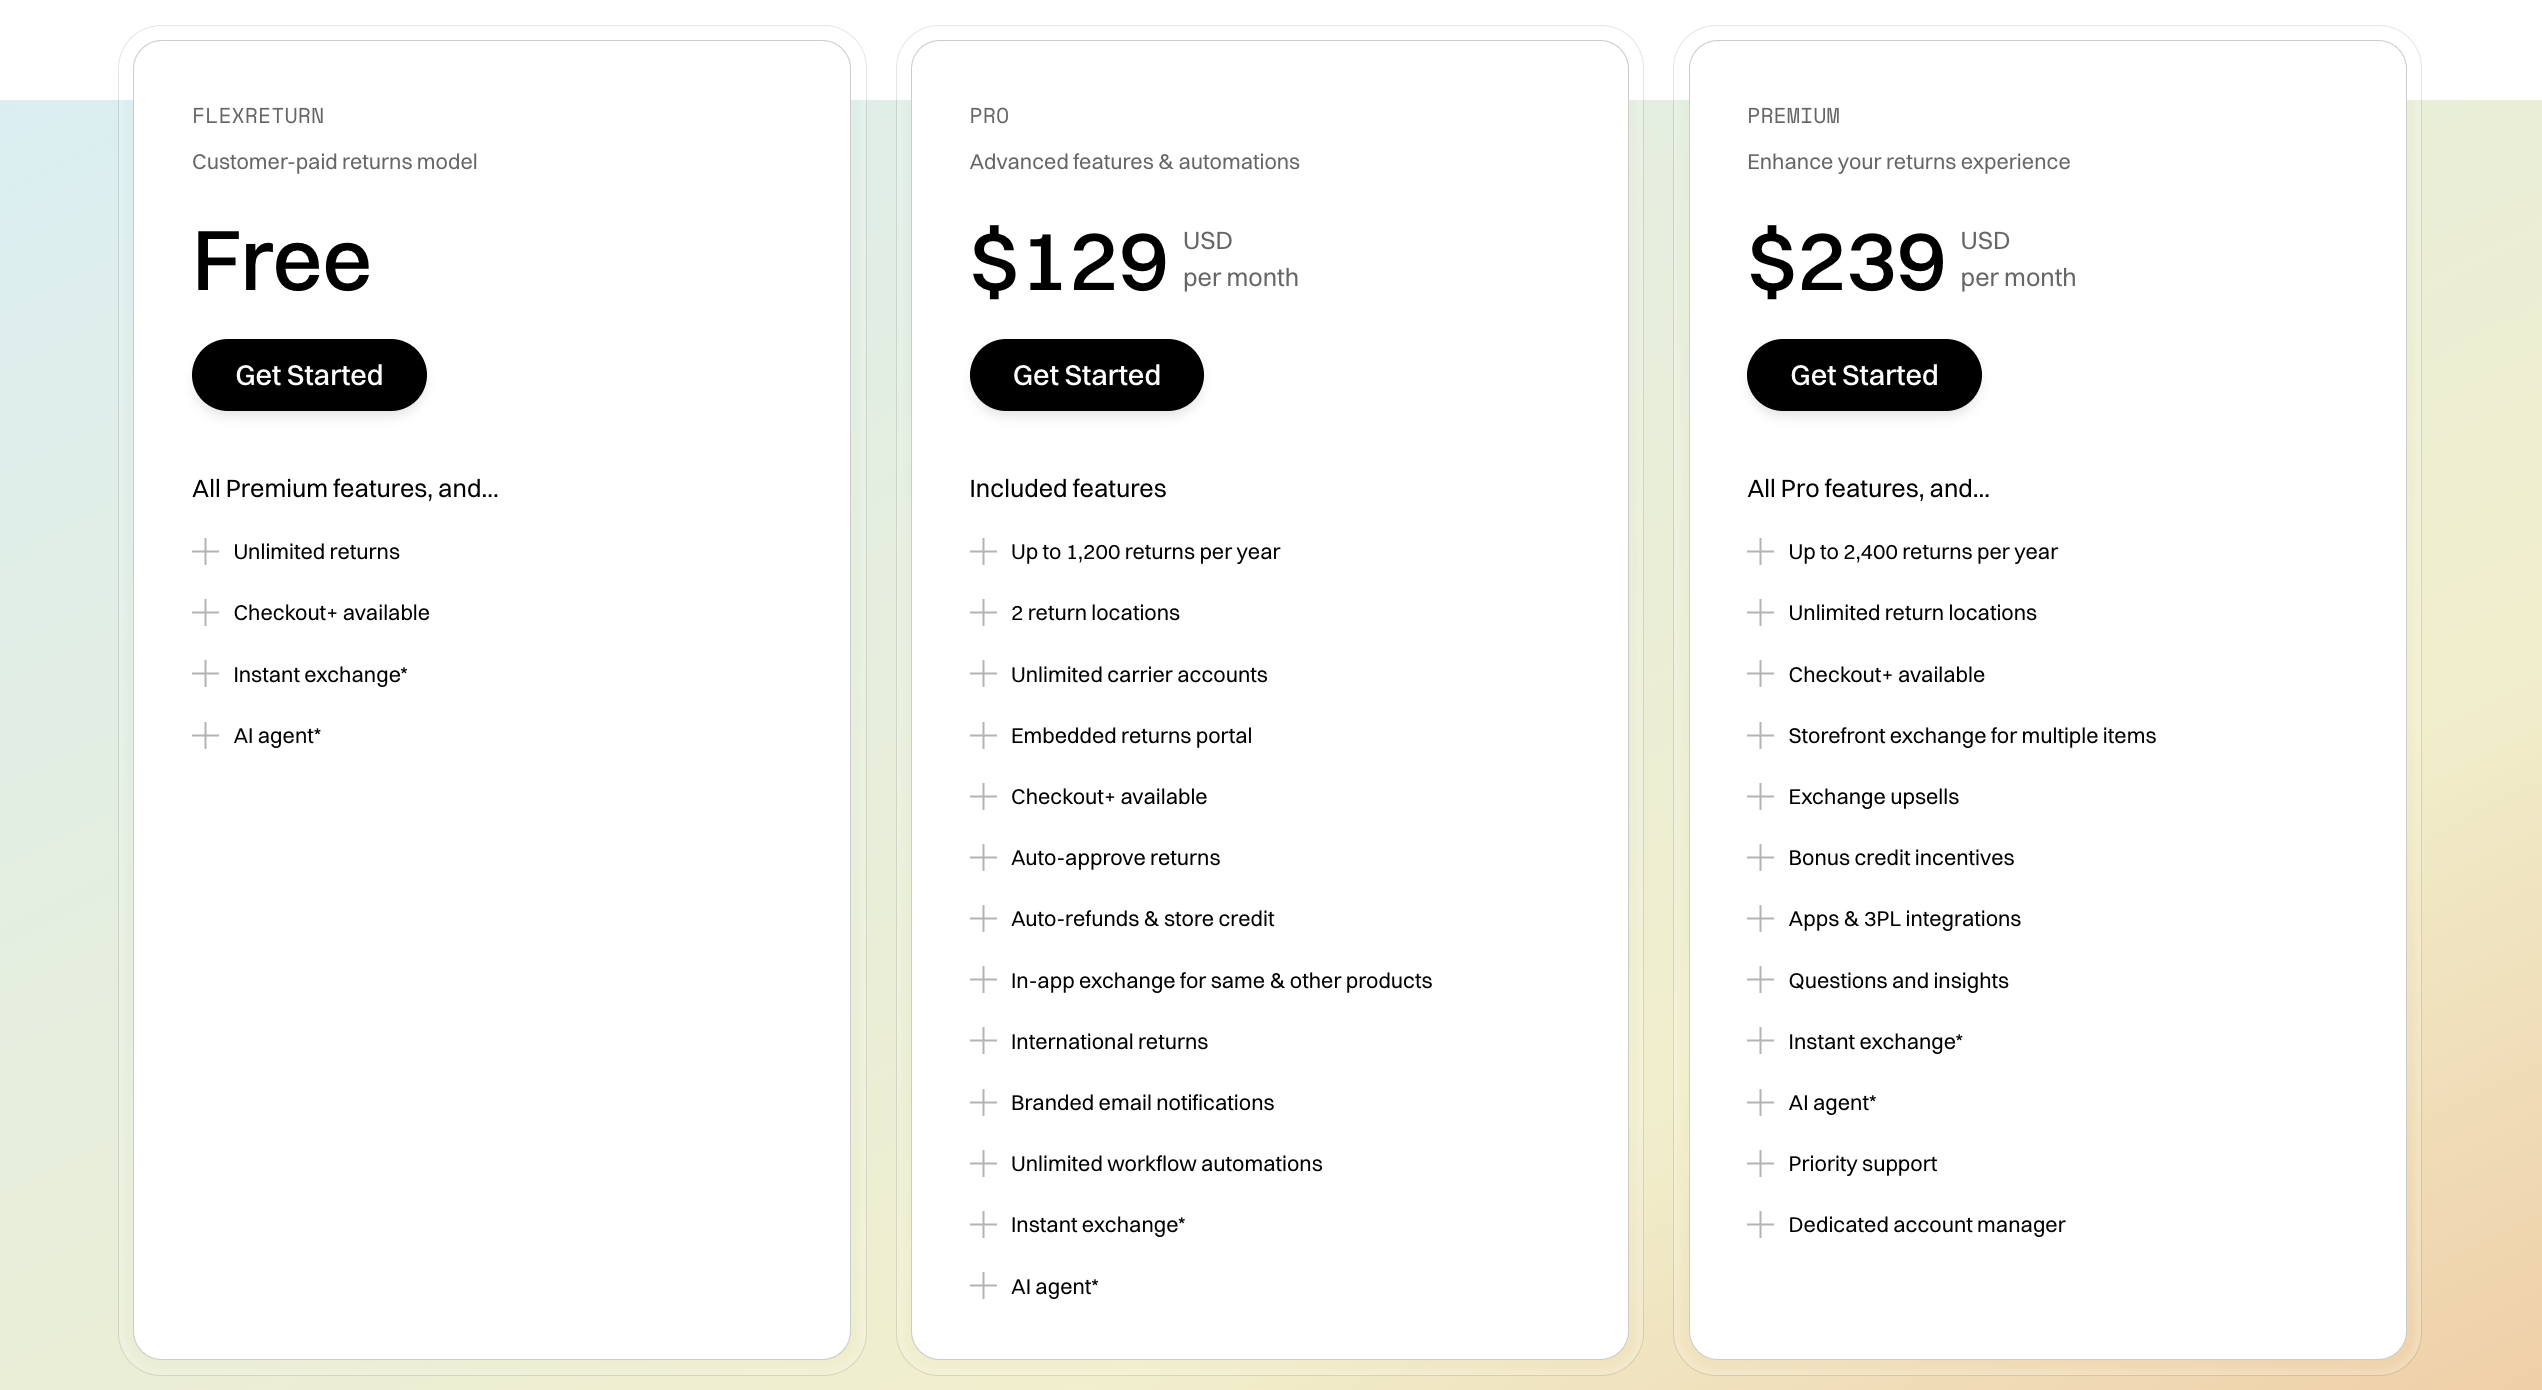Expand Questions and insights feature
2542x1390 pixels.
[1760, 981]
